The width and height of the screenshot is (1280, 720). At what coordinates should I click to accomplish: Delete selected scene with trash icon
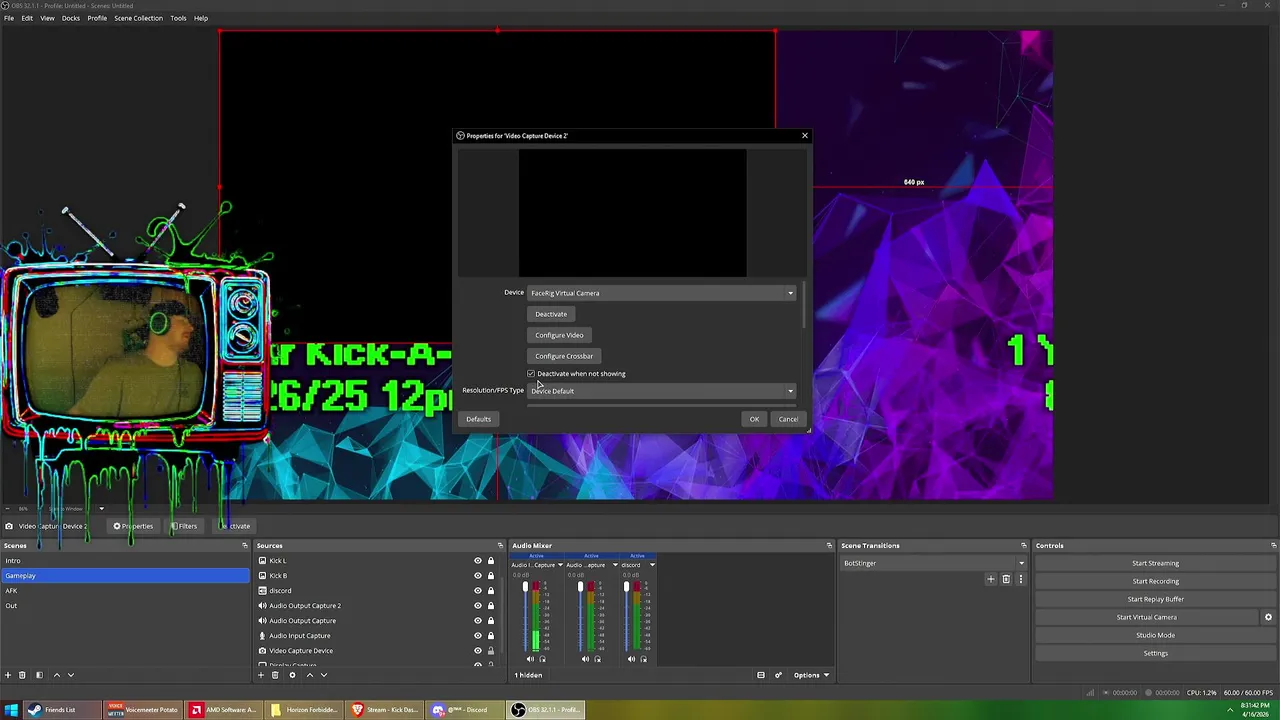click(x=22, y=675)
